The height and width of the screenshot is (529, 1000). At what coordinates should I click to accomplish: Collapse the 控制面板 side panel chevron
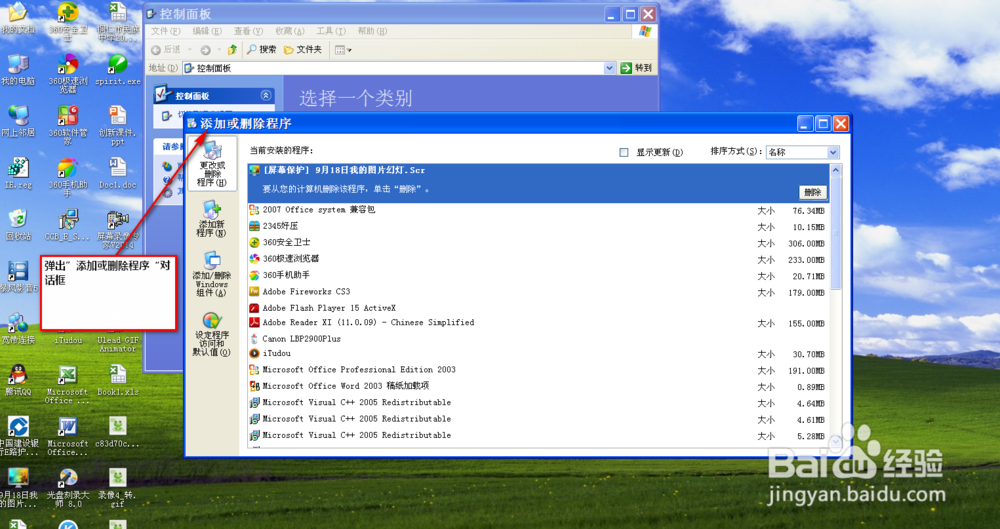tap(266, 96)
